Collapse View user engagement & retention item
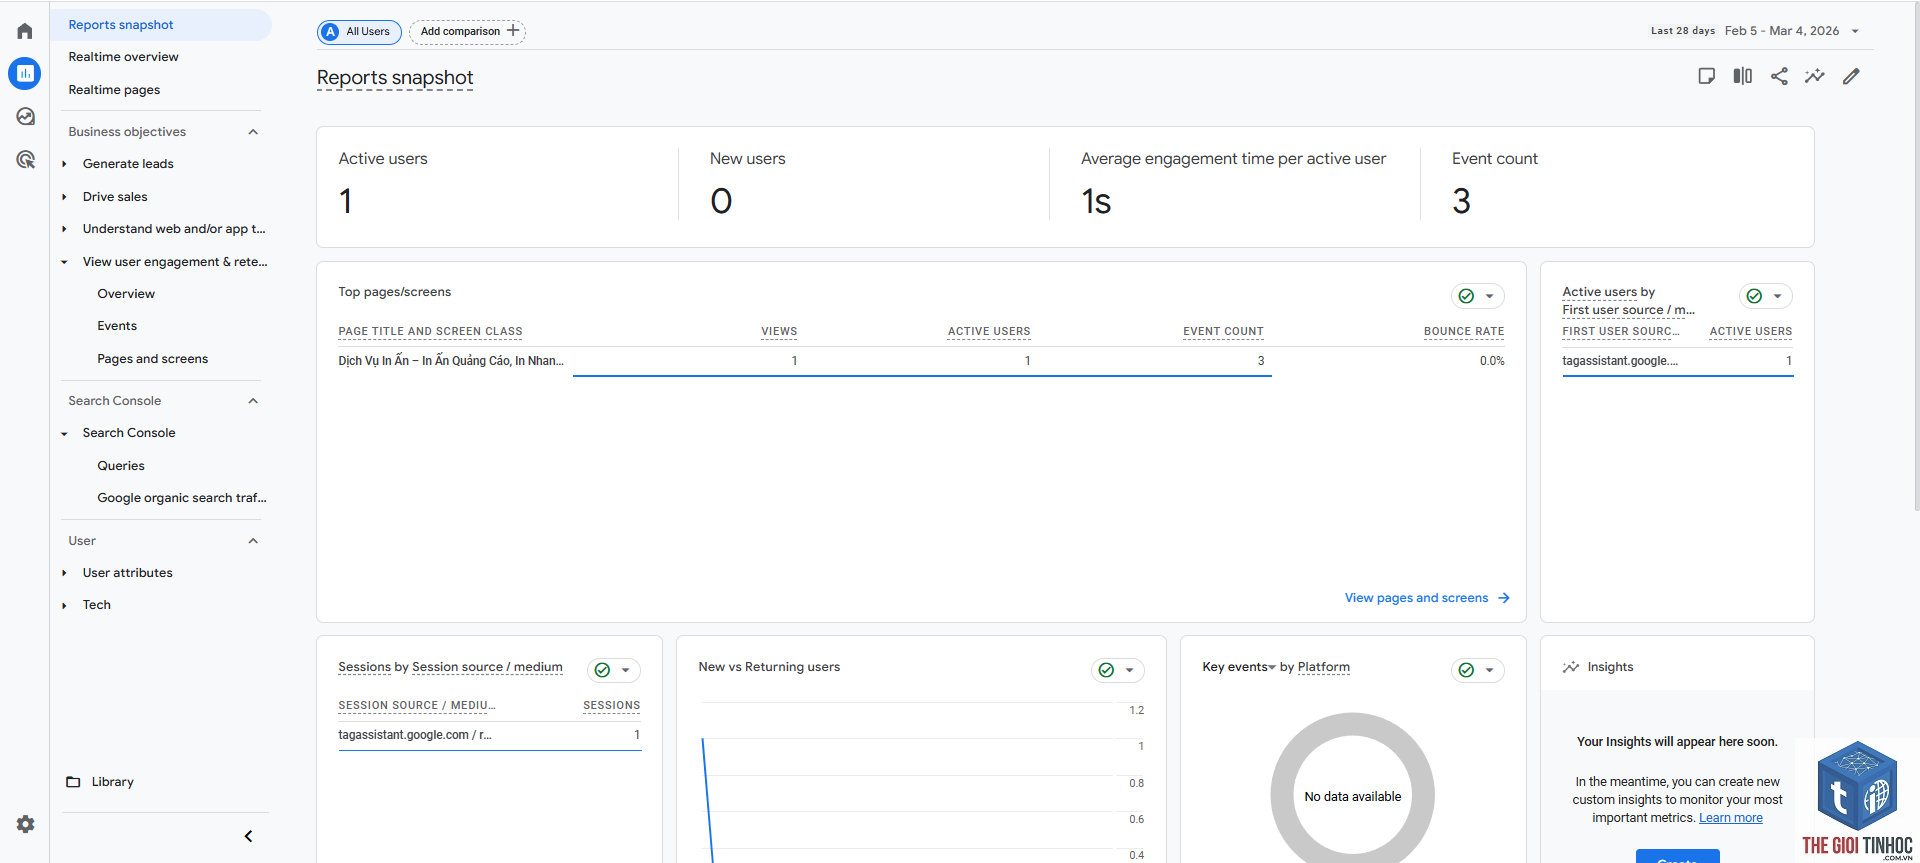This screenshot has height=863, width=1920. pyautogui.click(x=64, y=262)
